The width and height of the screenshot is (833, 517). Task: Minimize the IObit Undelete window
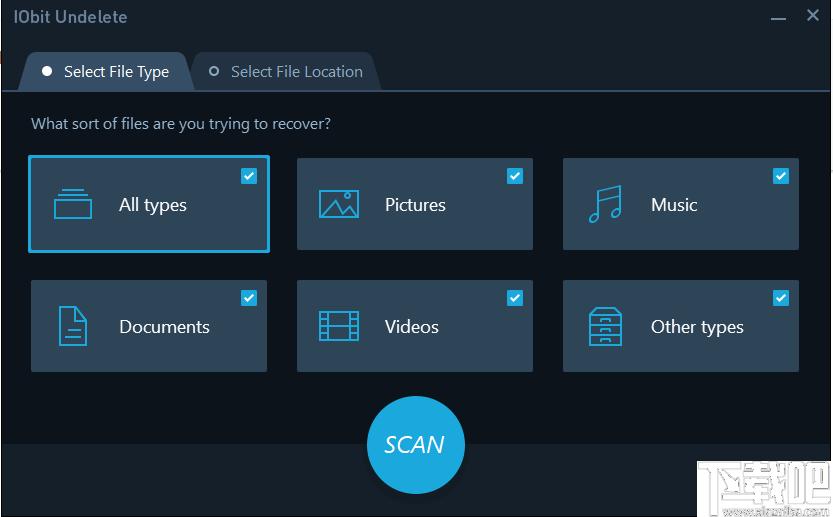779,17
